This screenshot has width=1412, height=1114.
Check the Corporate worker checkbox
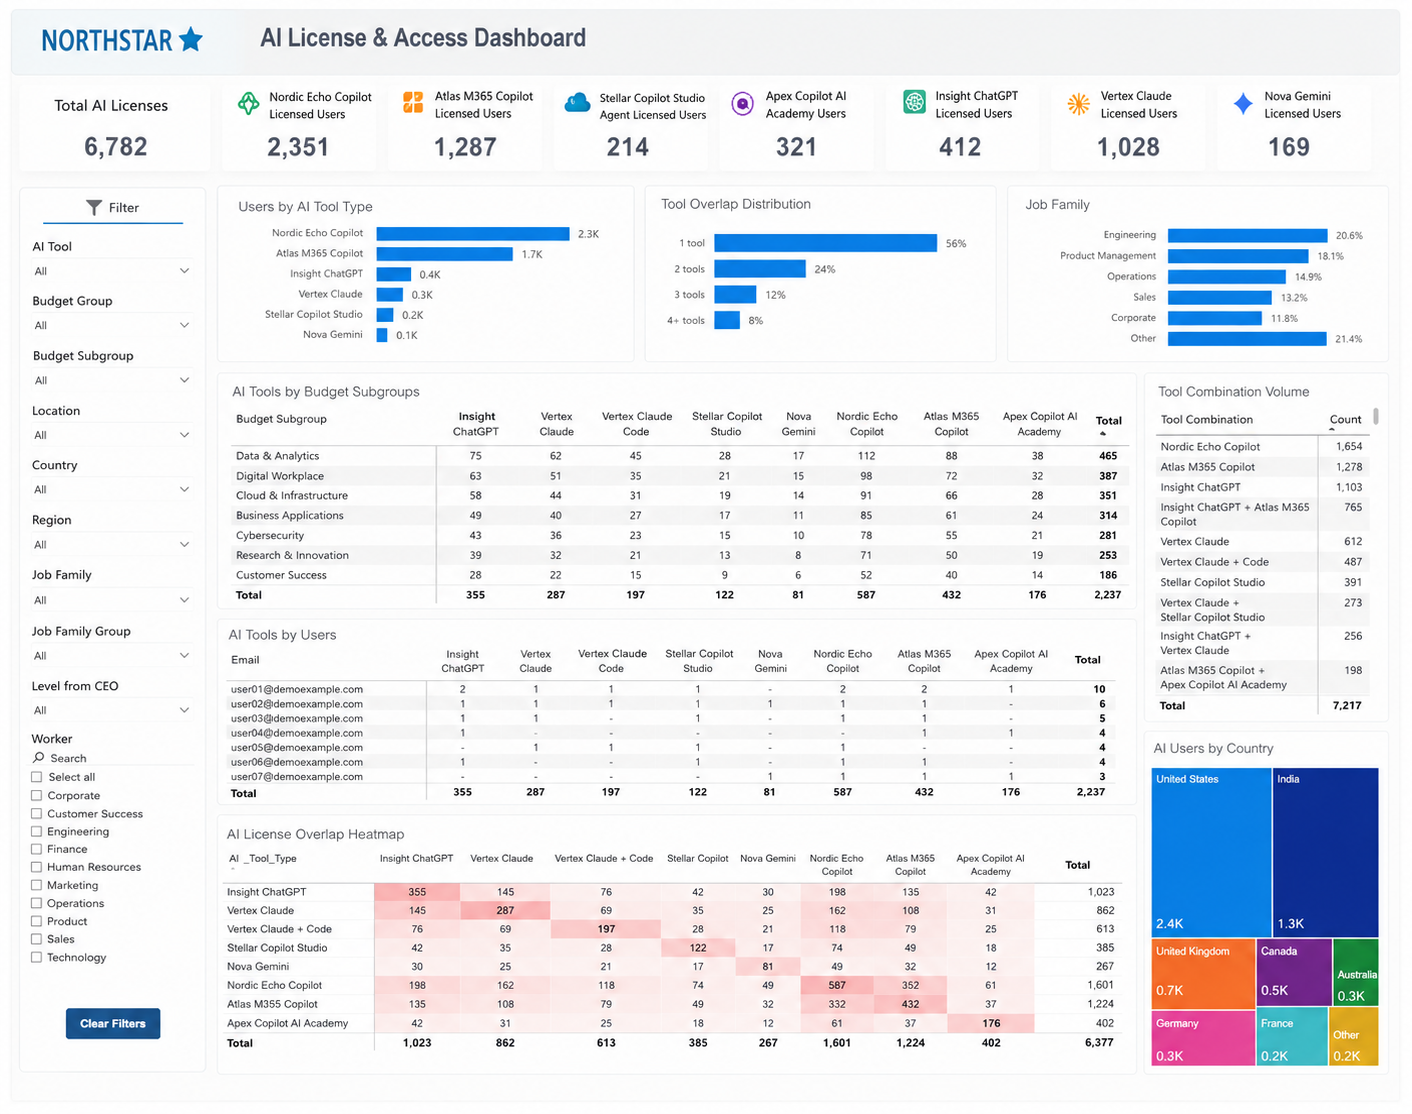pos(37,796)
